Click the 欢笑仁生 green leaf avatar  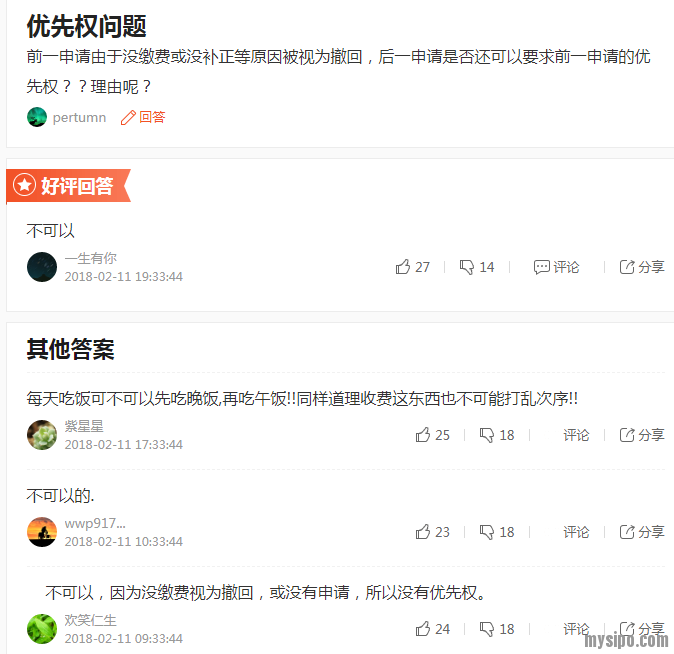(x=42, y=629)
